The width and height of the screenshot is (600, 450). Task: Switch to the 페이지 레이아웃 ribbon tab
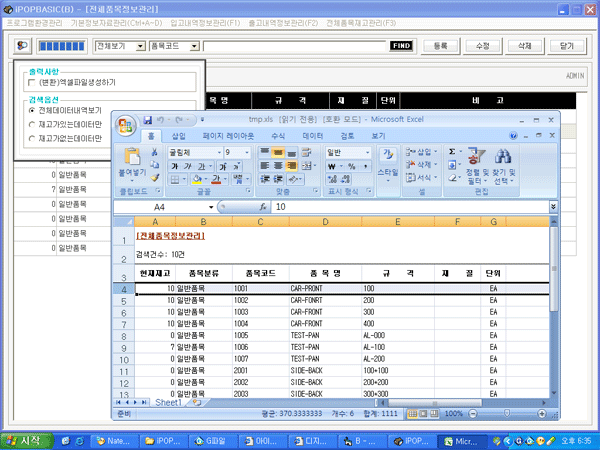click(228, 136)
